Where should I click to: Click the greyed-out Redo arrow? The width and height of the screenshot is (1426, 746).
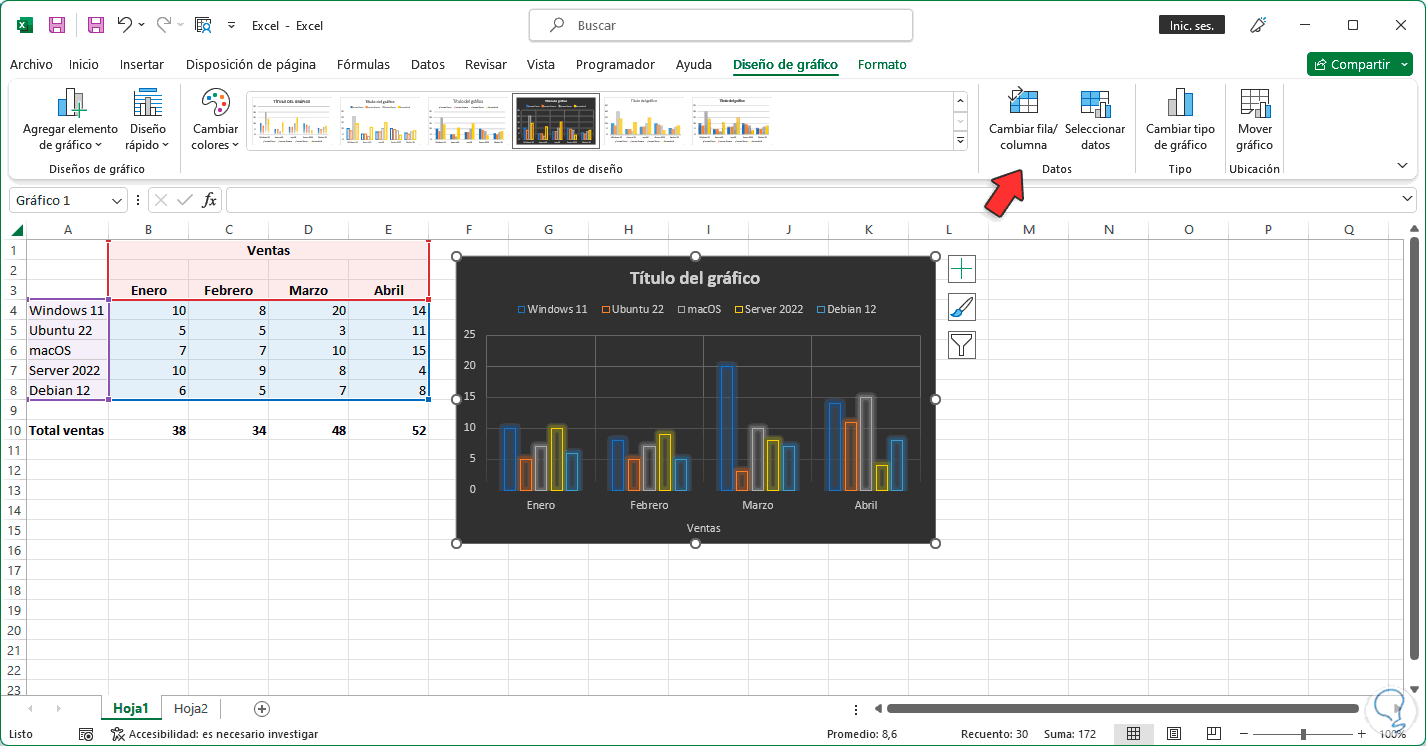pyautogui.click(x=164, y=25)
